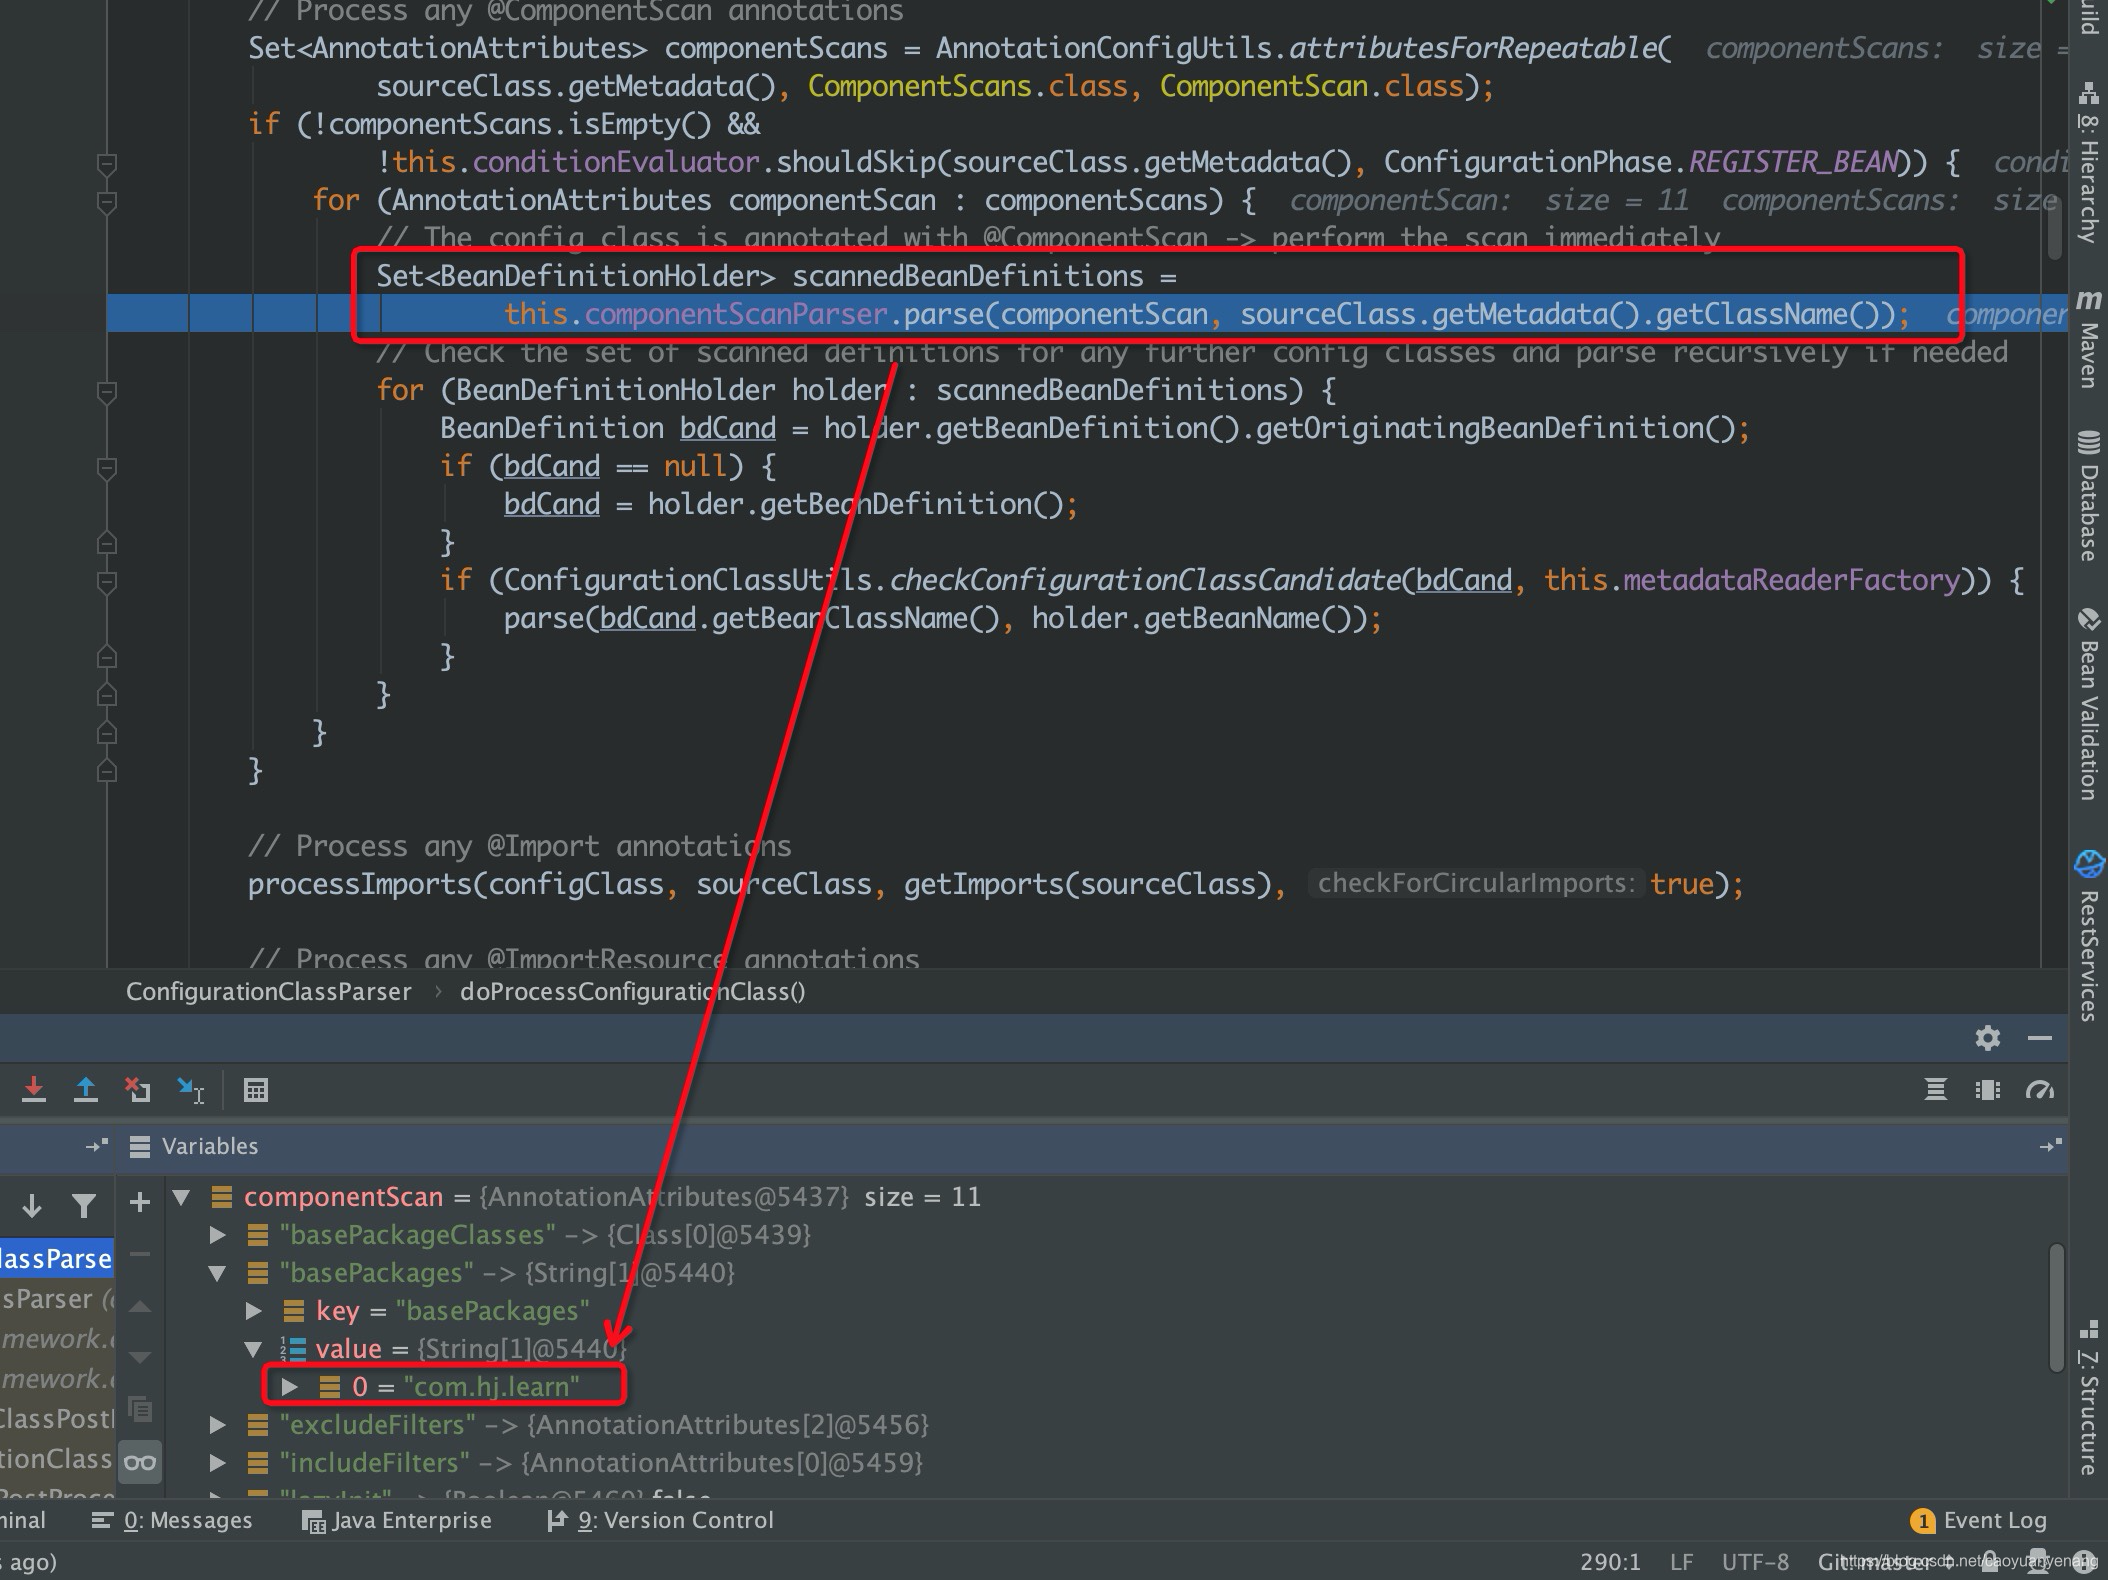
Task: Open the Bean Validation side panel
Action: [x=2088, y=704]
